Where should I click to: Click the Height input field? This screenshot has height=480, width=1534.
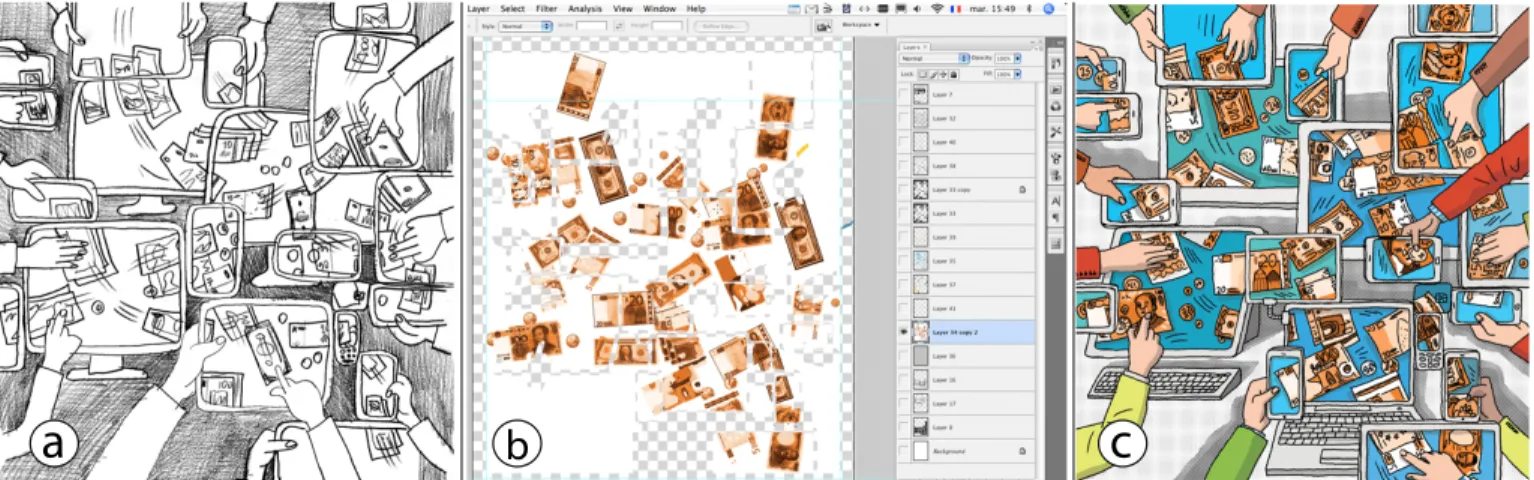click(667, 25)
